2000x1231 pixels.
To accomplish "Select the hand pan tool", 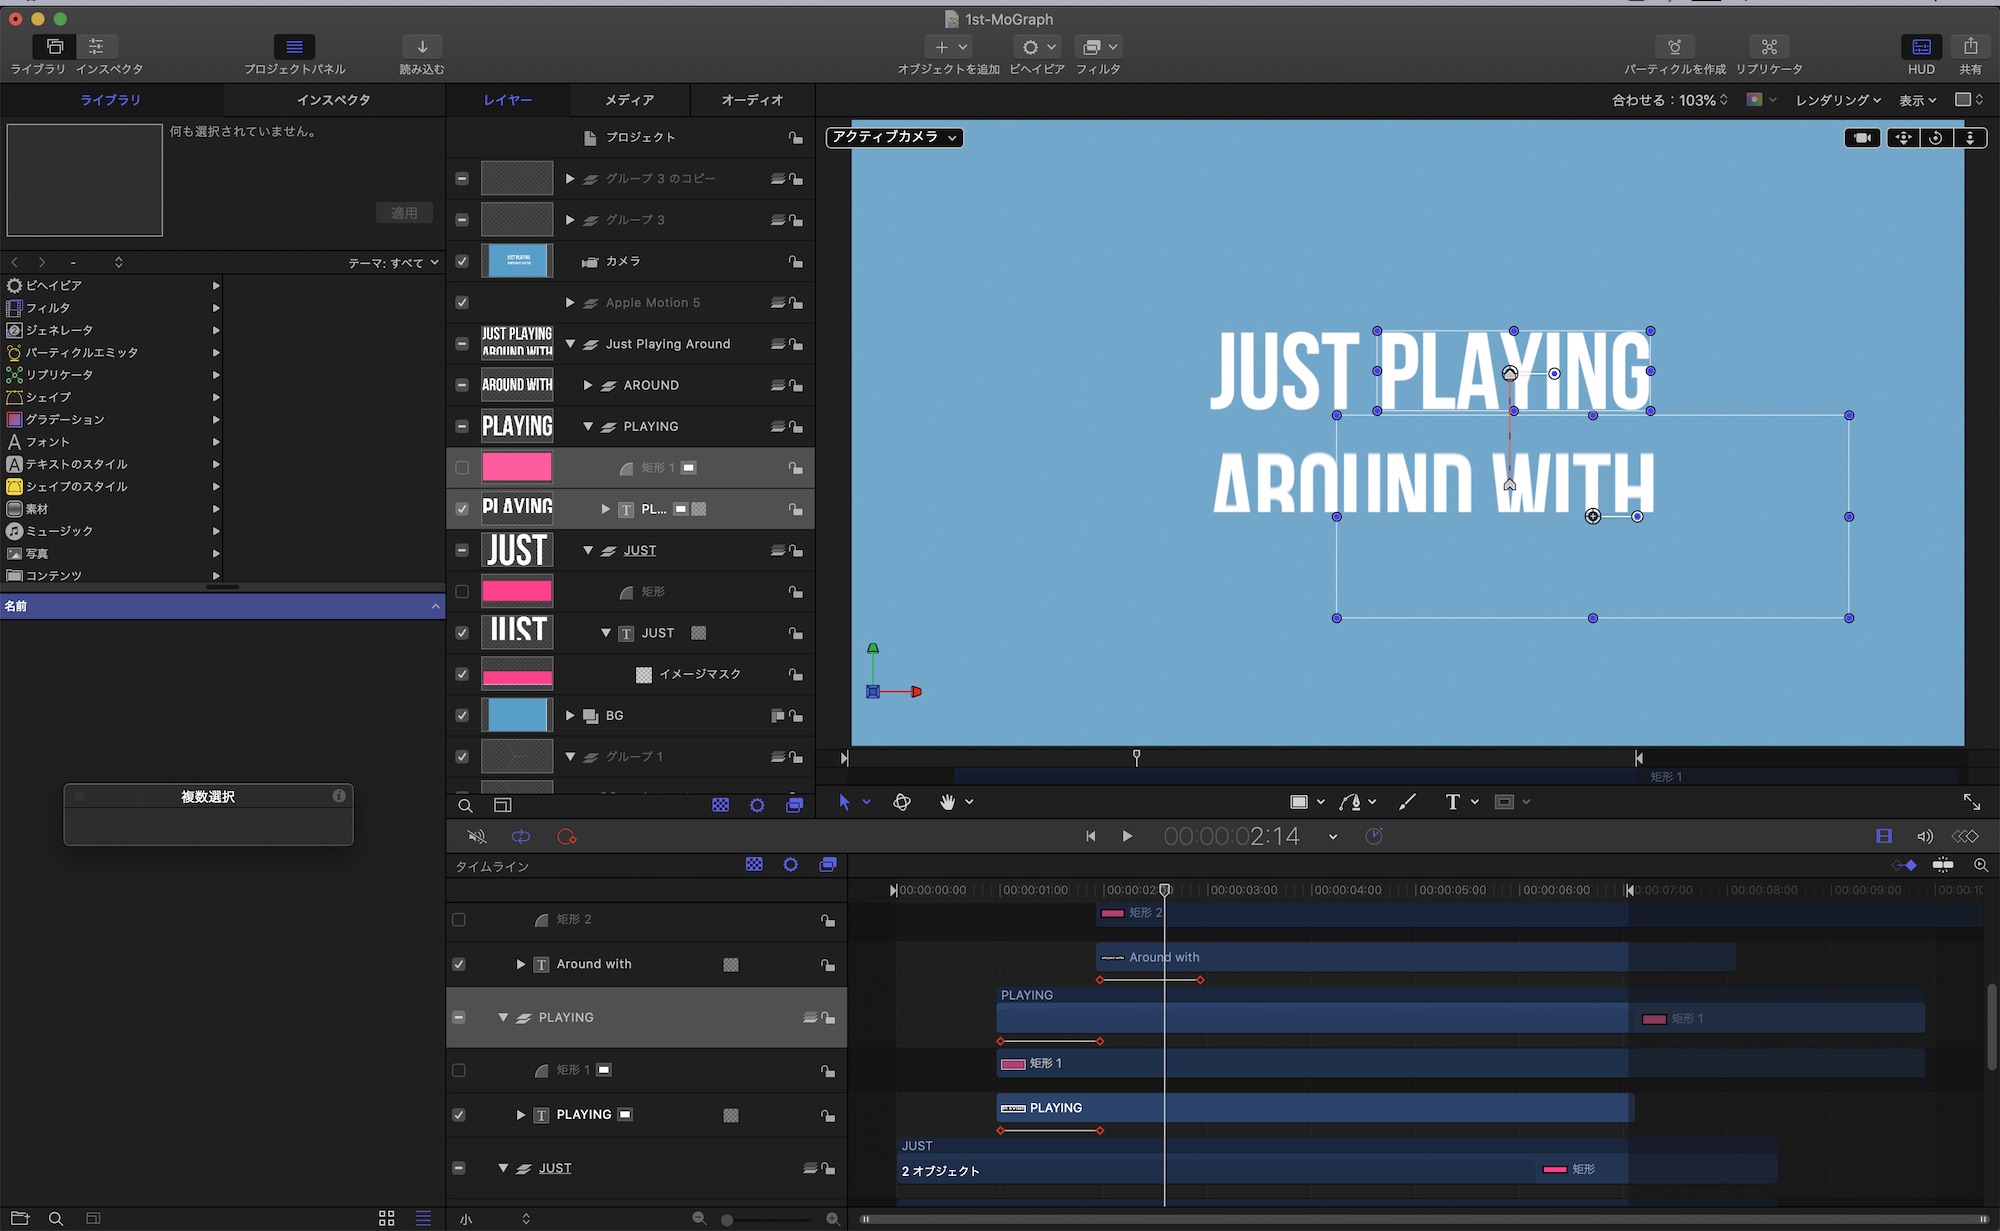I will (x=947, y=802).
